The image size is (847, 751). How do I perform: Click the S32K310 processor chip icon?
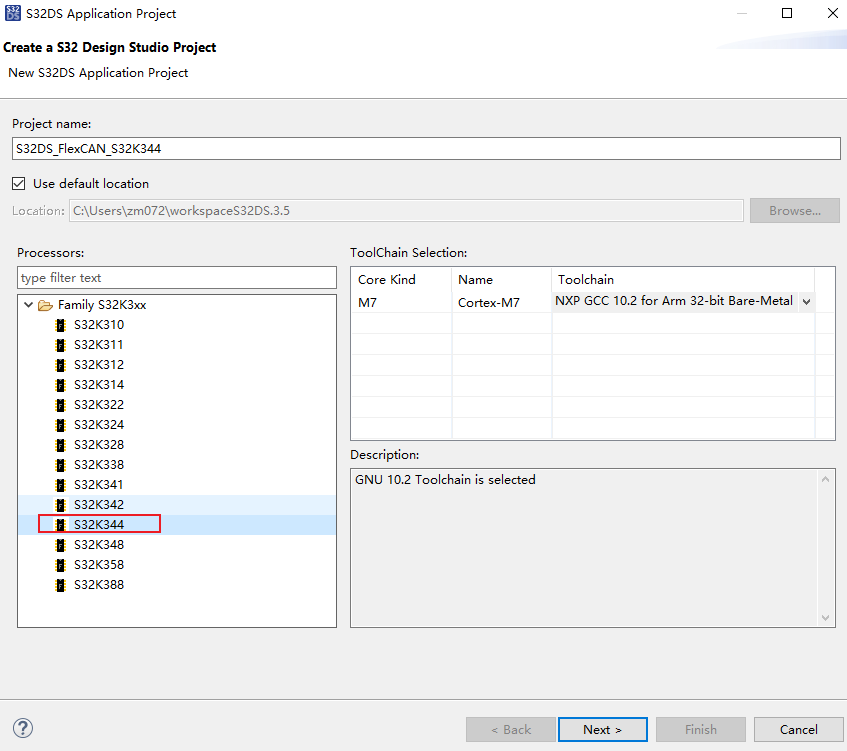click(60, 325)
